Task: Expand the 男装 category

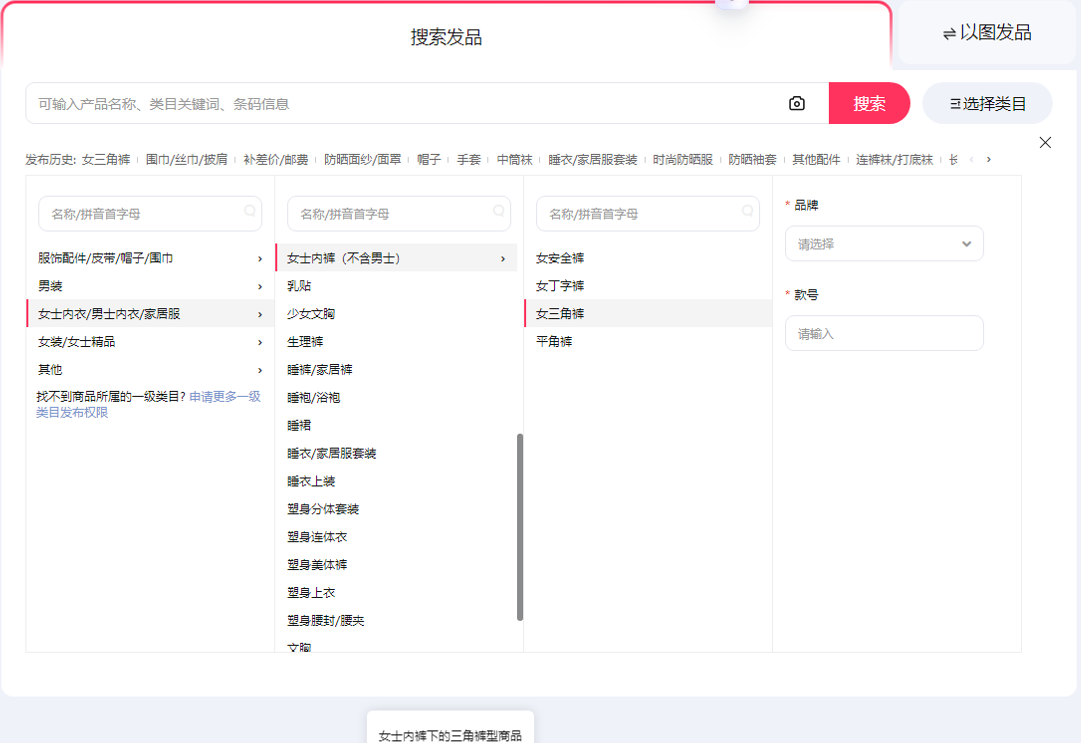Action: point(150,286)
